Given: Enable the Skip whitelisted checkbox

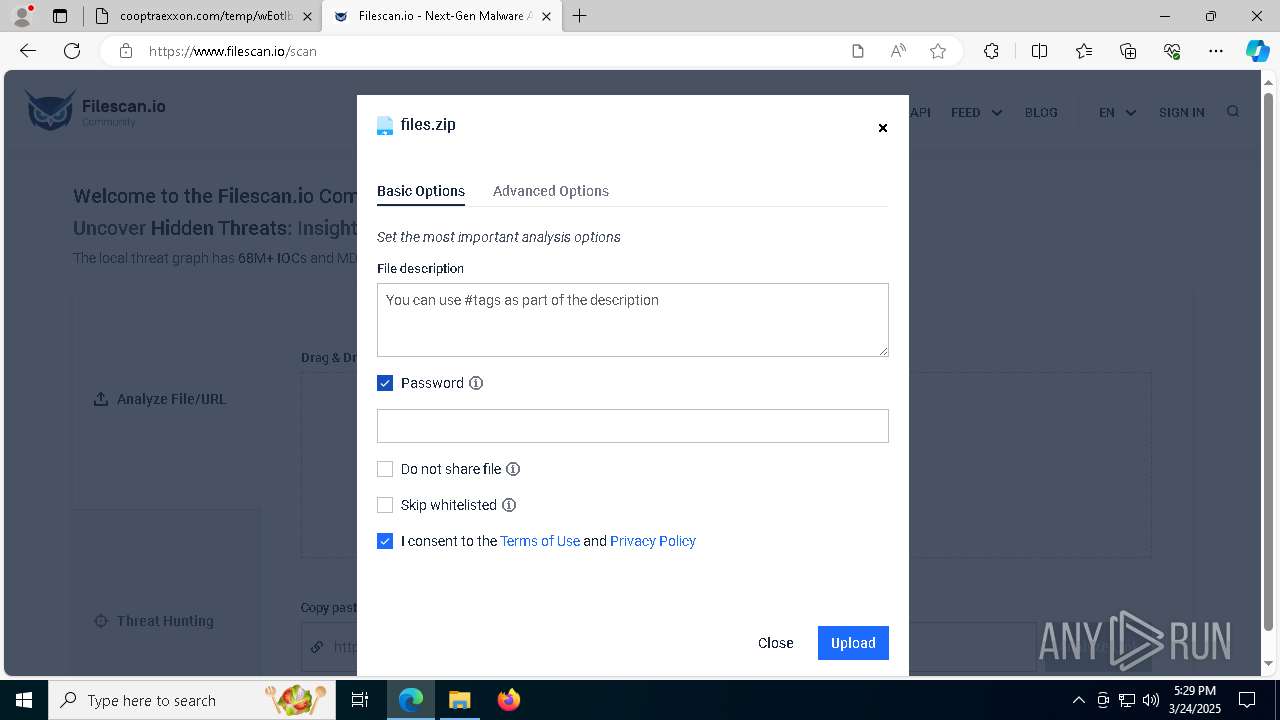Looking at the screenshot, I should (385, 505).
